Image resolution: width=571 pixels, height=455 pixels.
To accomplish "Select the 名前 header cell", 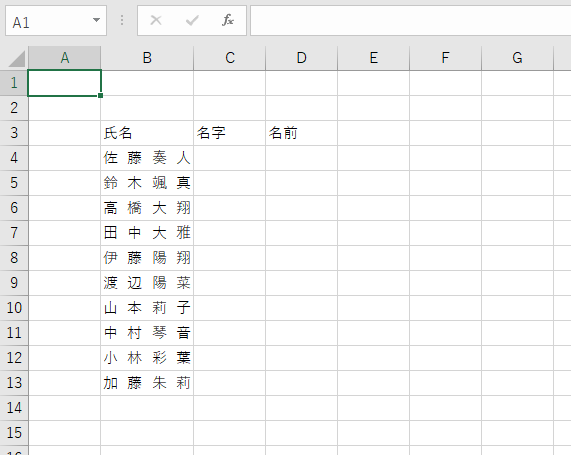I will (302, 133).
